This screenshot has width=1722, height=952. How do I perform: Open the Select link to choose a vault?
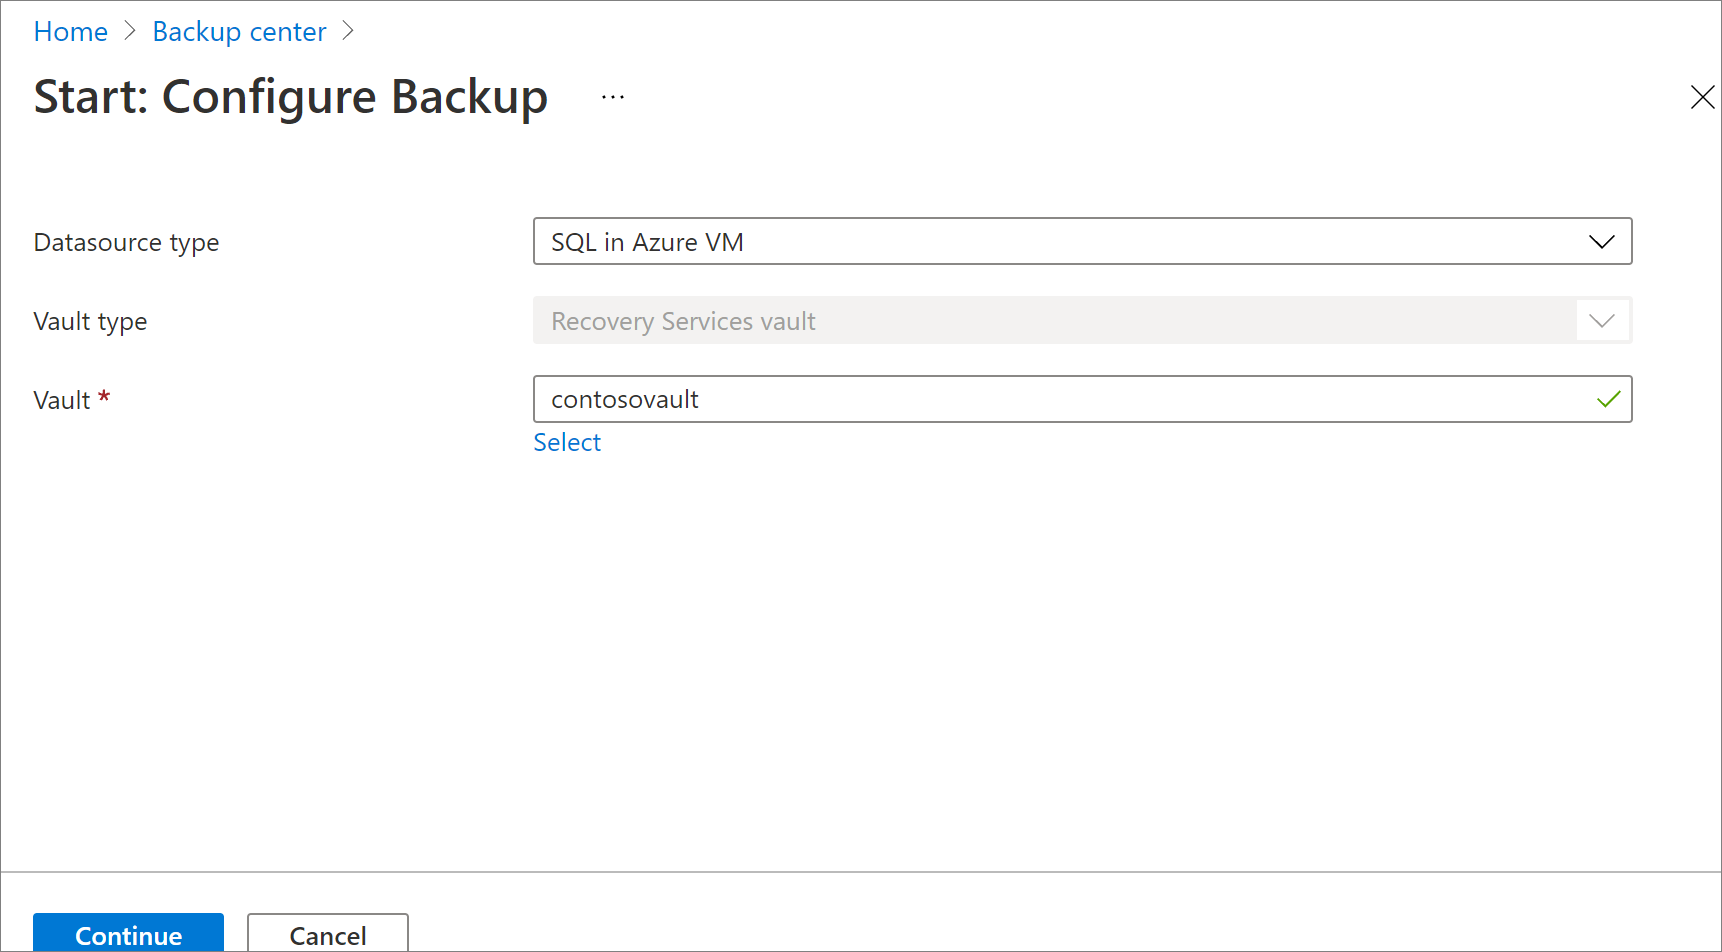(566, 441)
